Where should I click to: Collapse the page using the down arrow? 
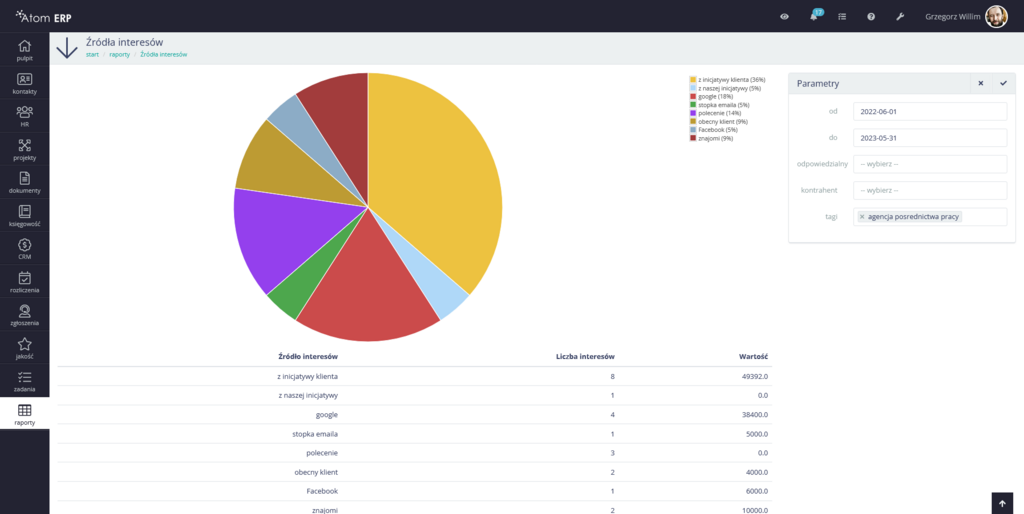(67, 48)
